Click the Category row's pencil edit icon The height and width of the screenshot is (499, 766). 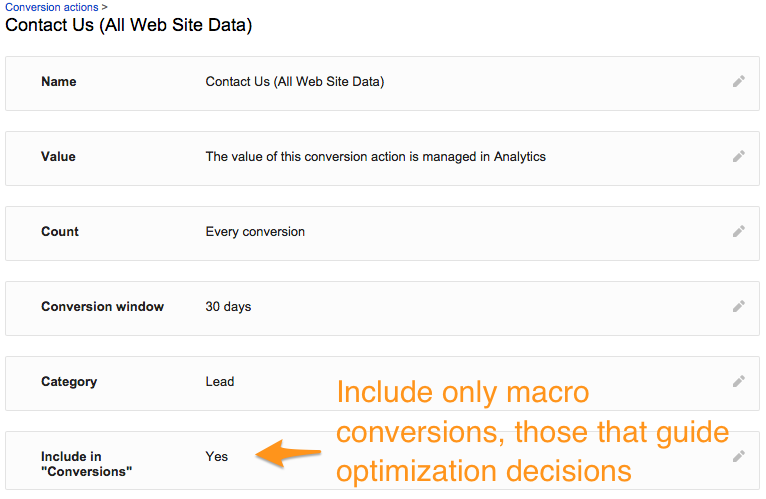click(739, 381)
